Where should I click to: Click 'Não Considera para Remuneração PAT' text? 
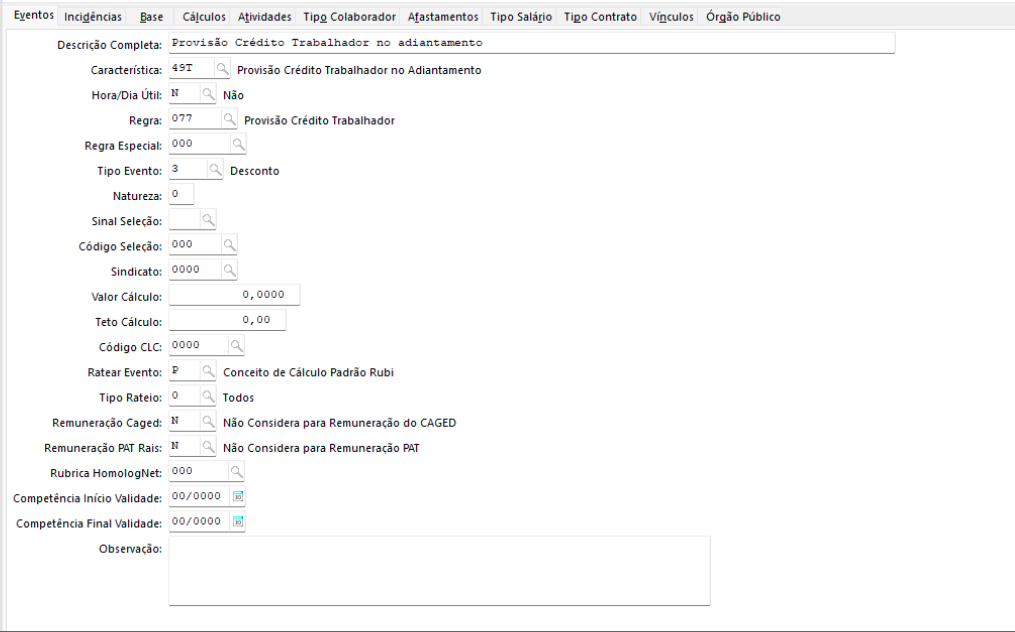(x=321, y=448)
